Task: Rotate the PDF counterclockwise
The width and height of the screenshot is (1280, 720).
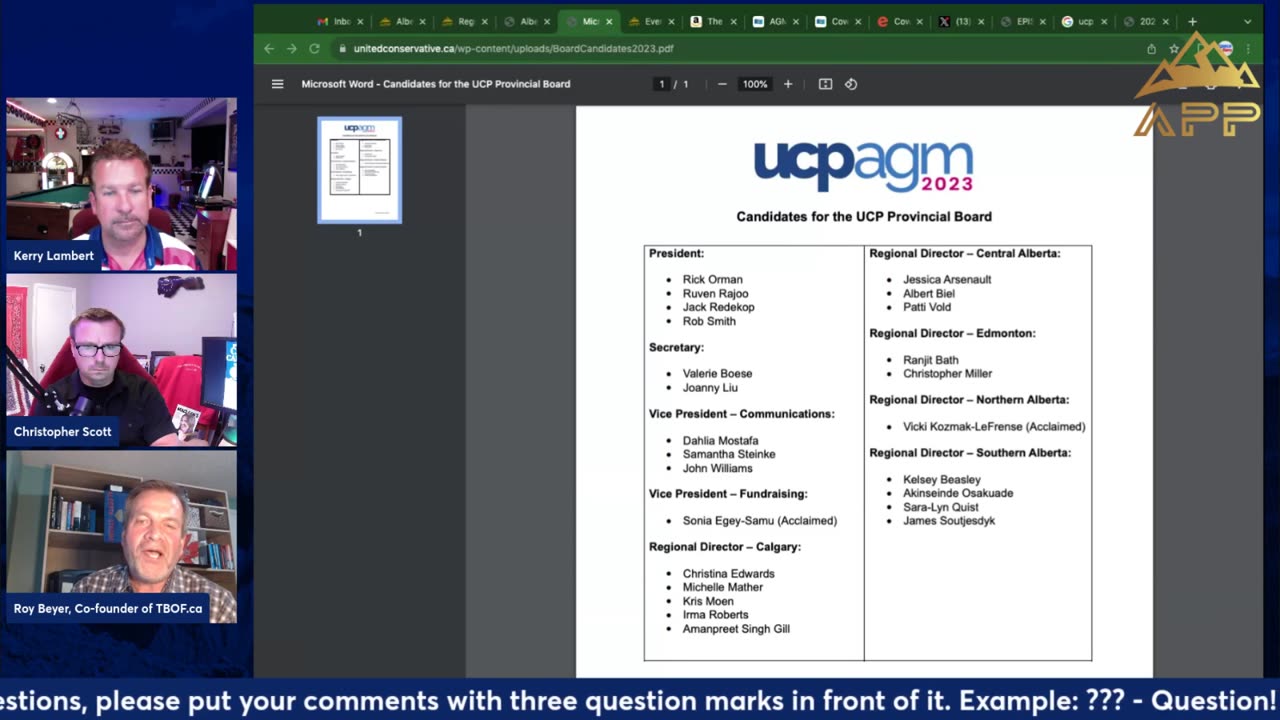Action: [851, 84]
